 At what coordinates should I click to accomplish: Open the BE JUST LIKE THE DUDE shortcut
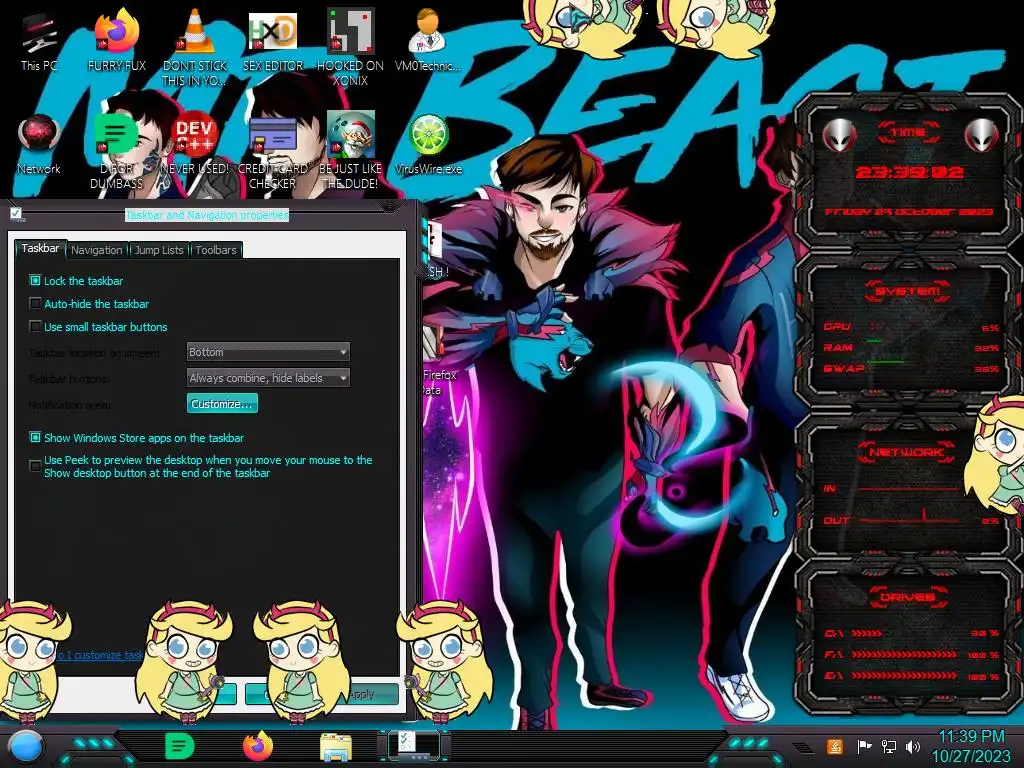350,150
